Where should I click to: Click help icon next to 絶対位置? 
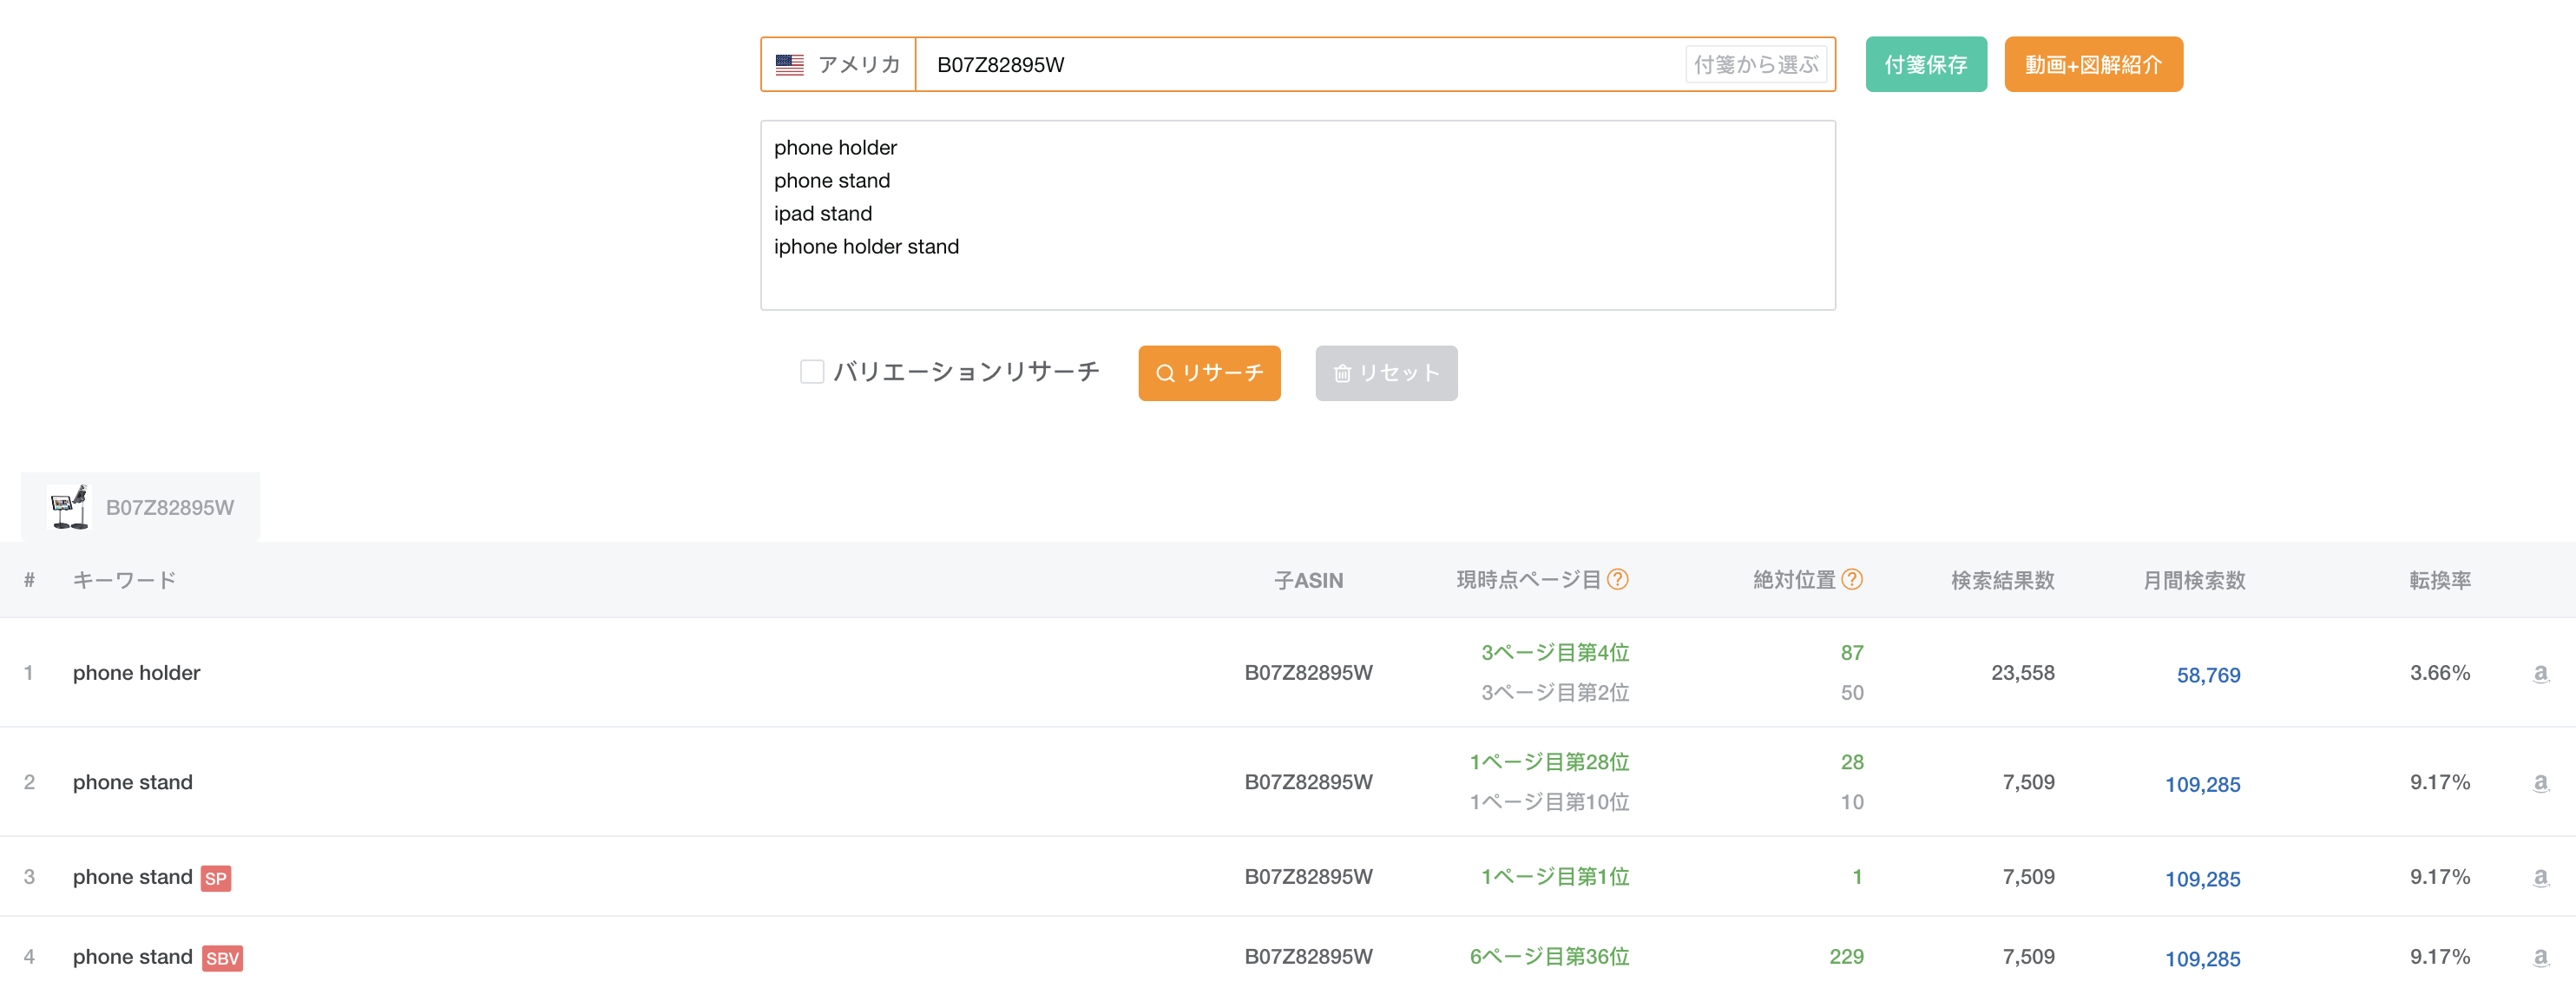(x=1851, y=579)
